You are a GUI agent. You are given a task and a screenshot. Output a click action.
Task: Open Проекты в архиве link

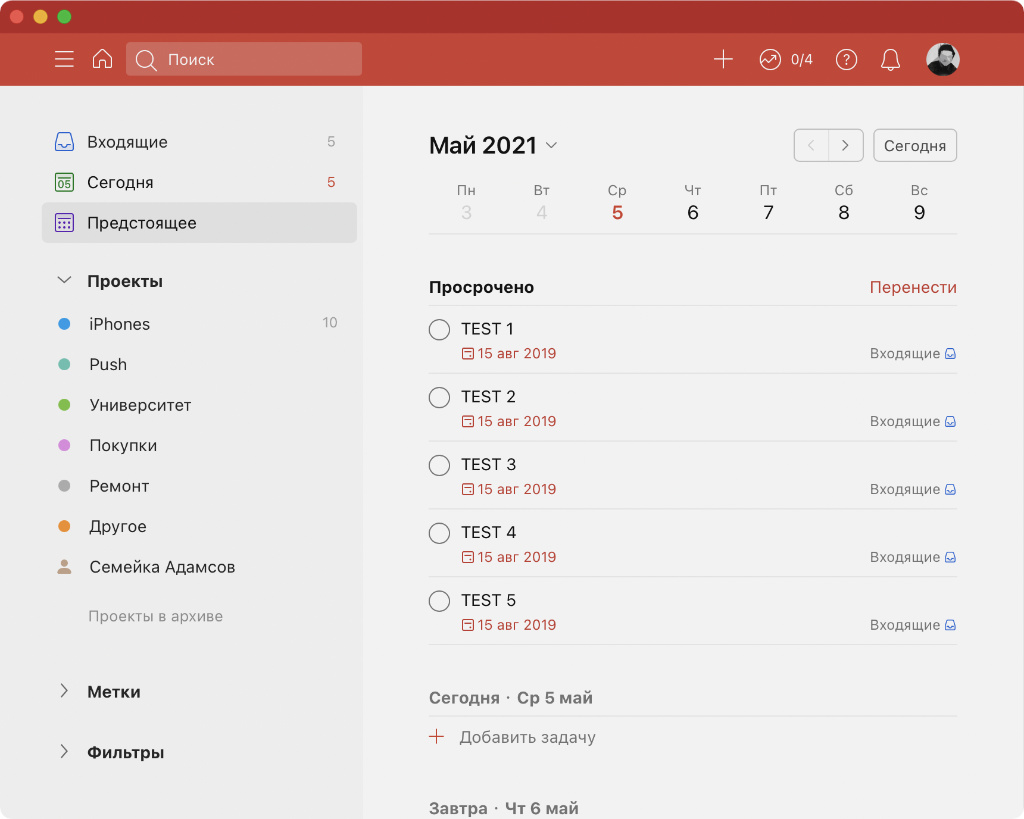155,616
